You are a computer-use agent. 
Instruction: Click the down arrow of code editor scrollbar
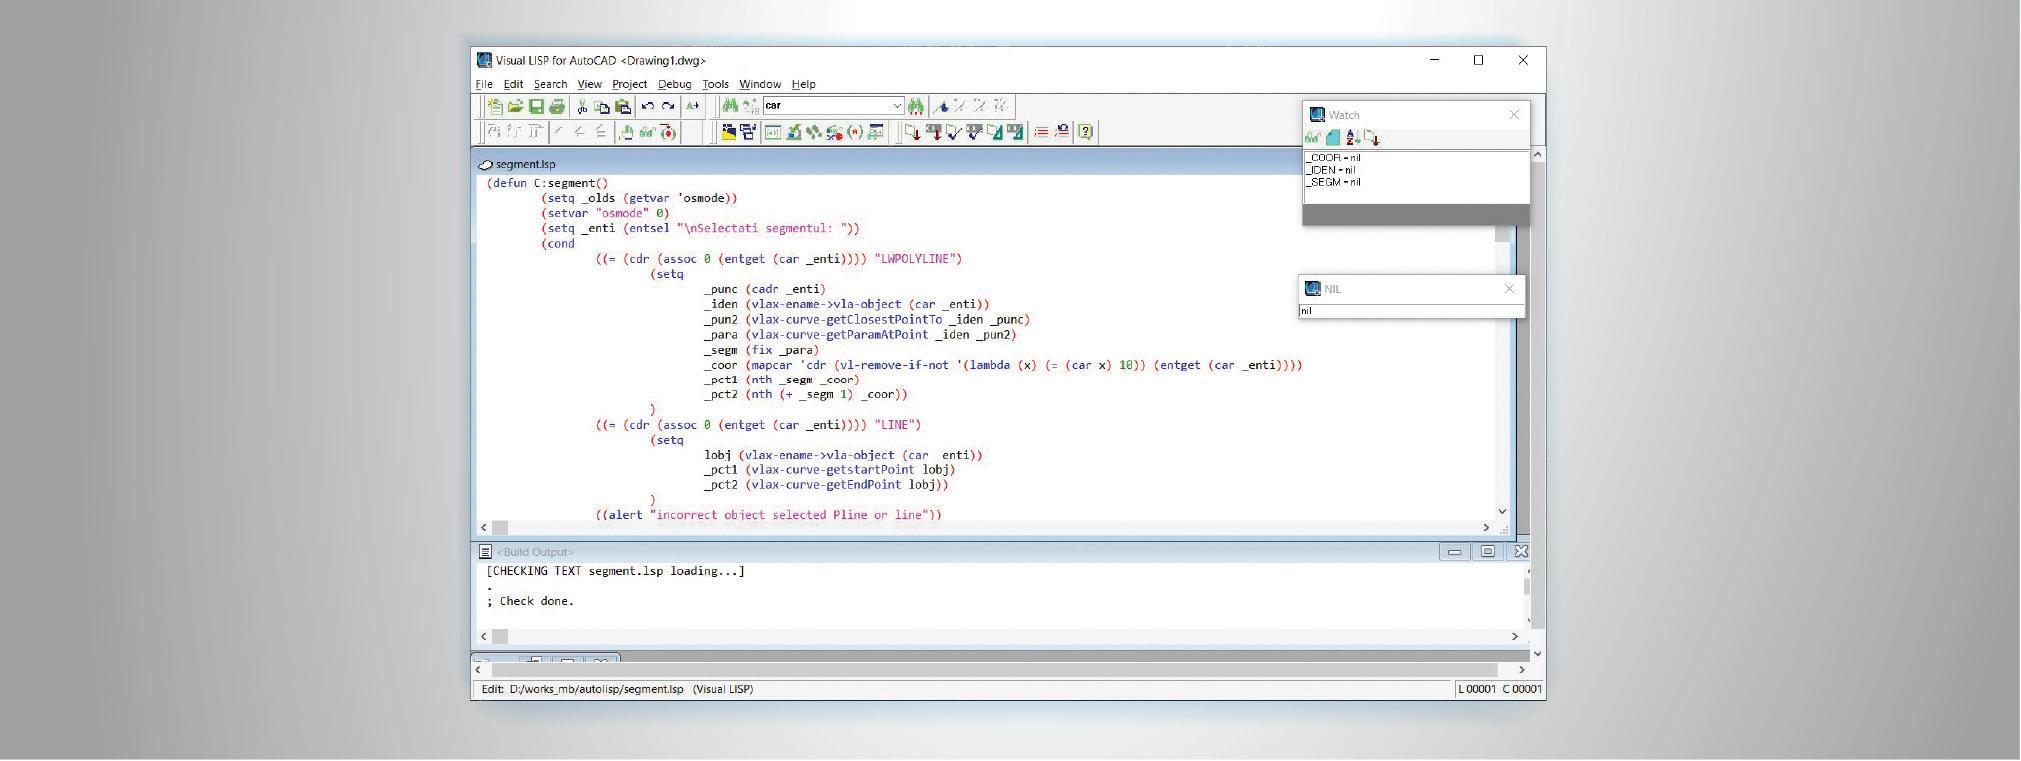coord(1502,512)
